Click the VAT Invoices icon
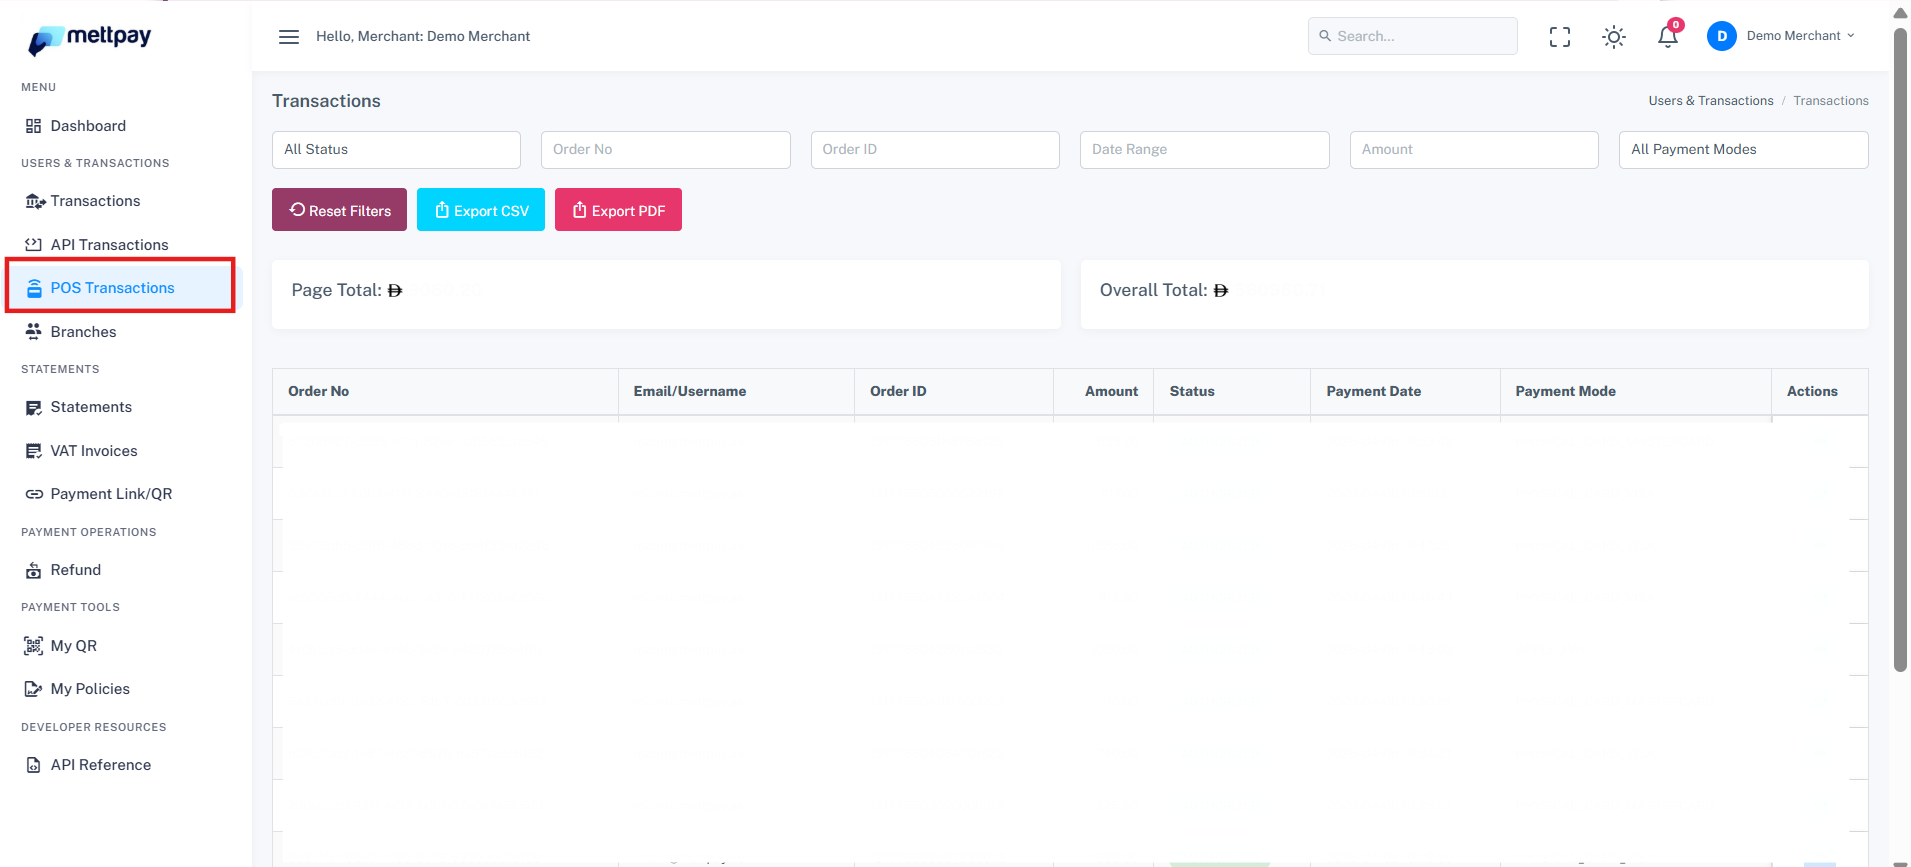 pos(34,451)
